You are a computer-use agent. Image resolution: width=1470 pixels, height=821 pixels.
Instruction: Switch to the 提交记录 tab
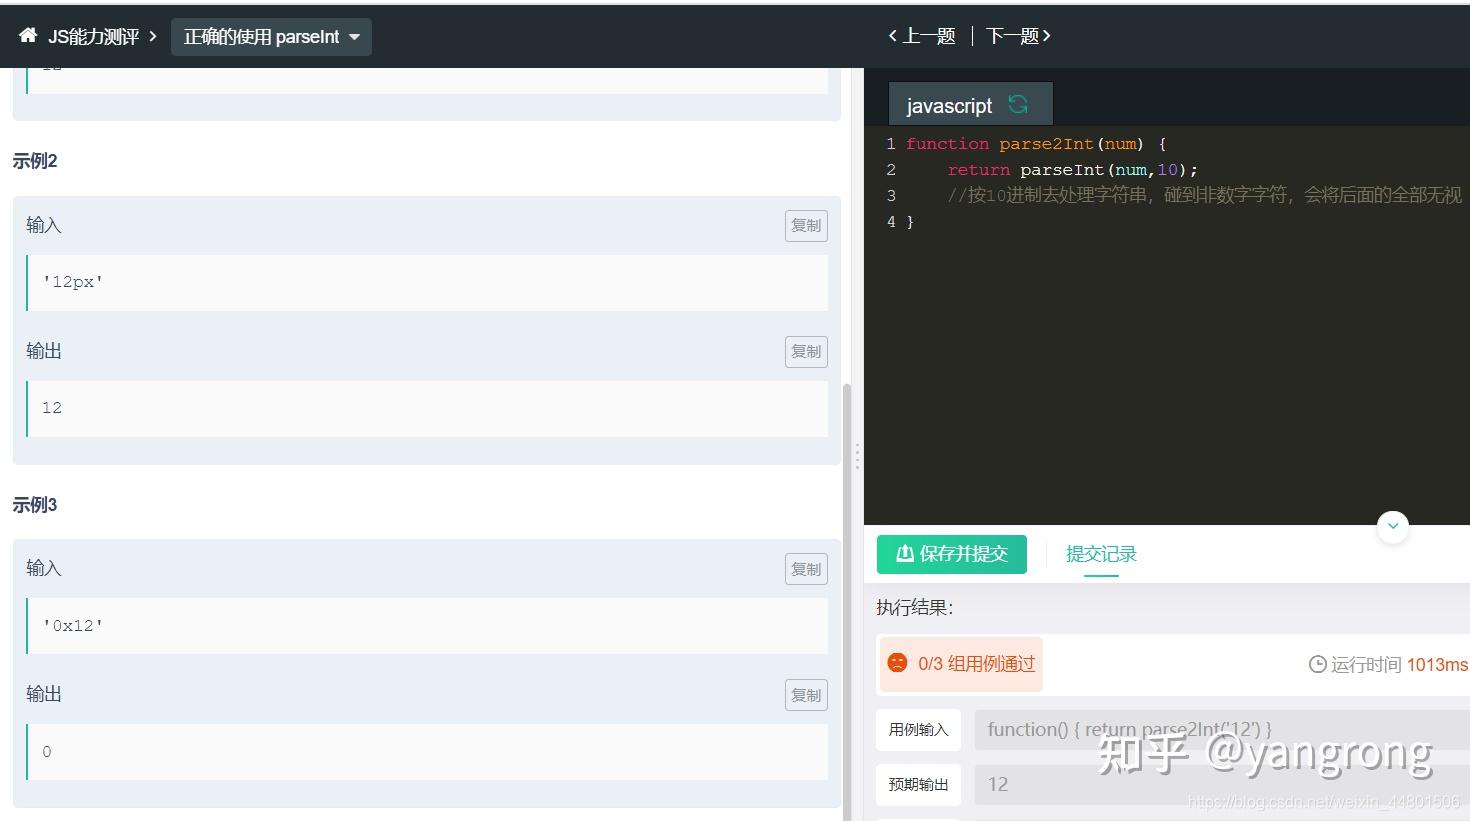click(1101, 554)
